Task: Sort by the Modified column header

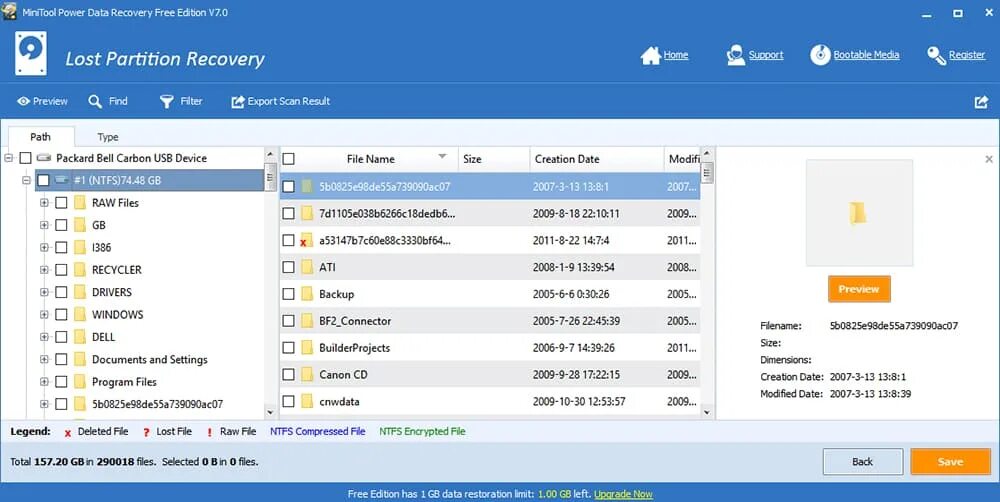Action: click(682, 159)
